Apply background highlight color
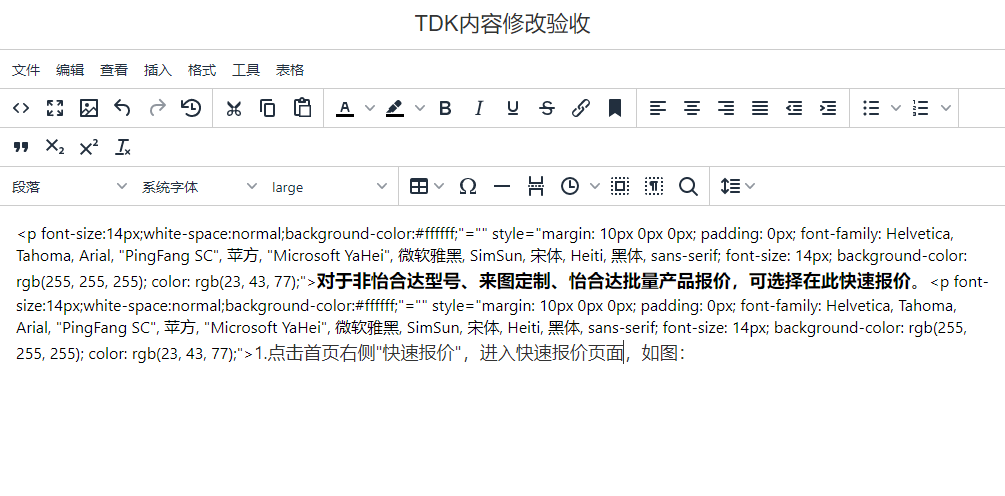The width and height of the screenshot is (1005, 496). [395, 108]
